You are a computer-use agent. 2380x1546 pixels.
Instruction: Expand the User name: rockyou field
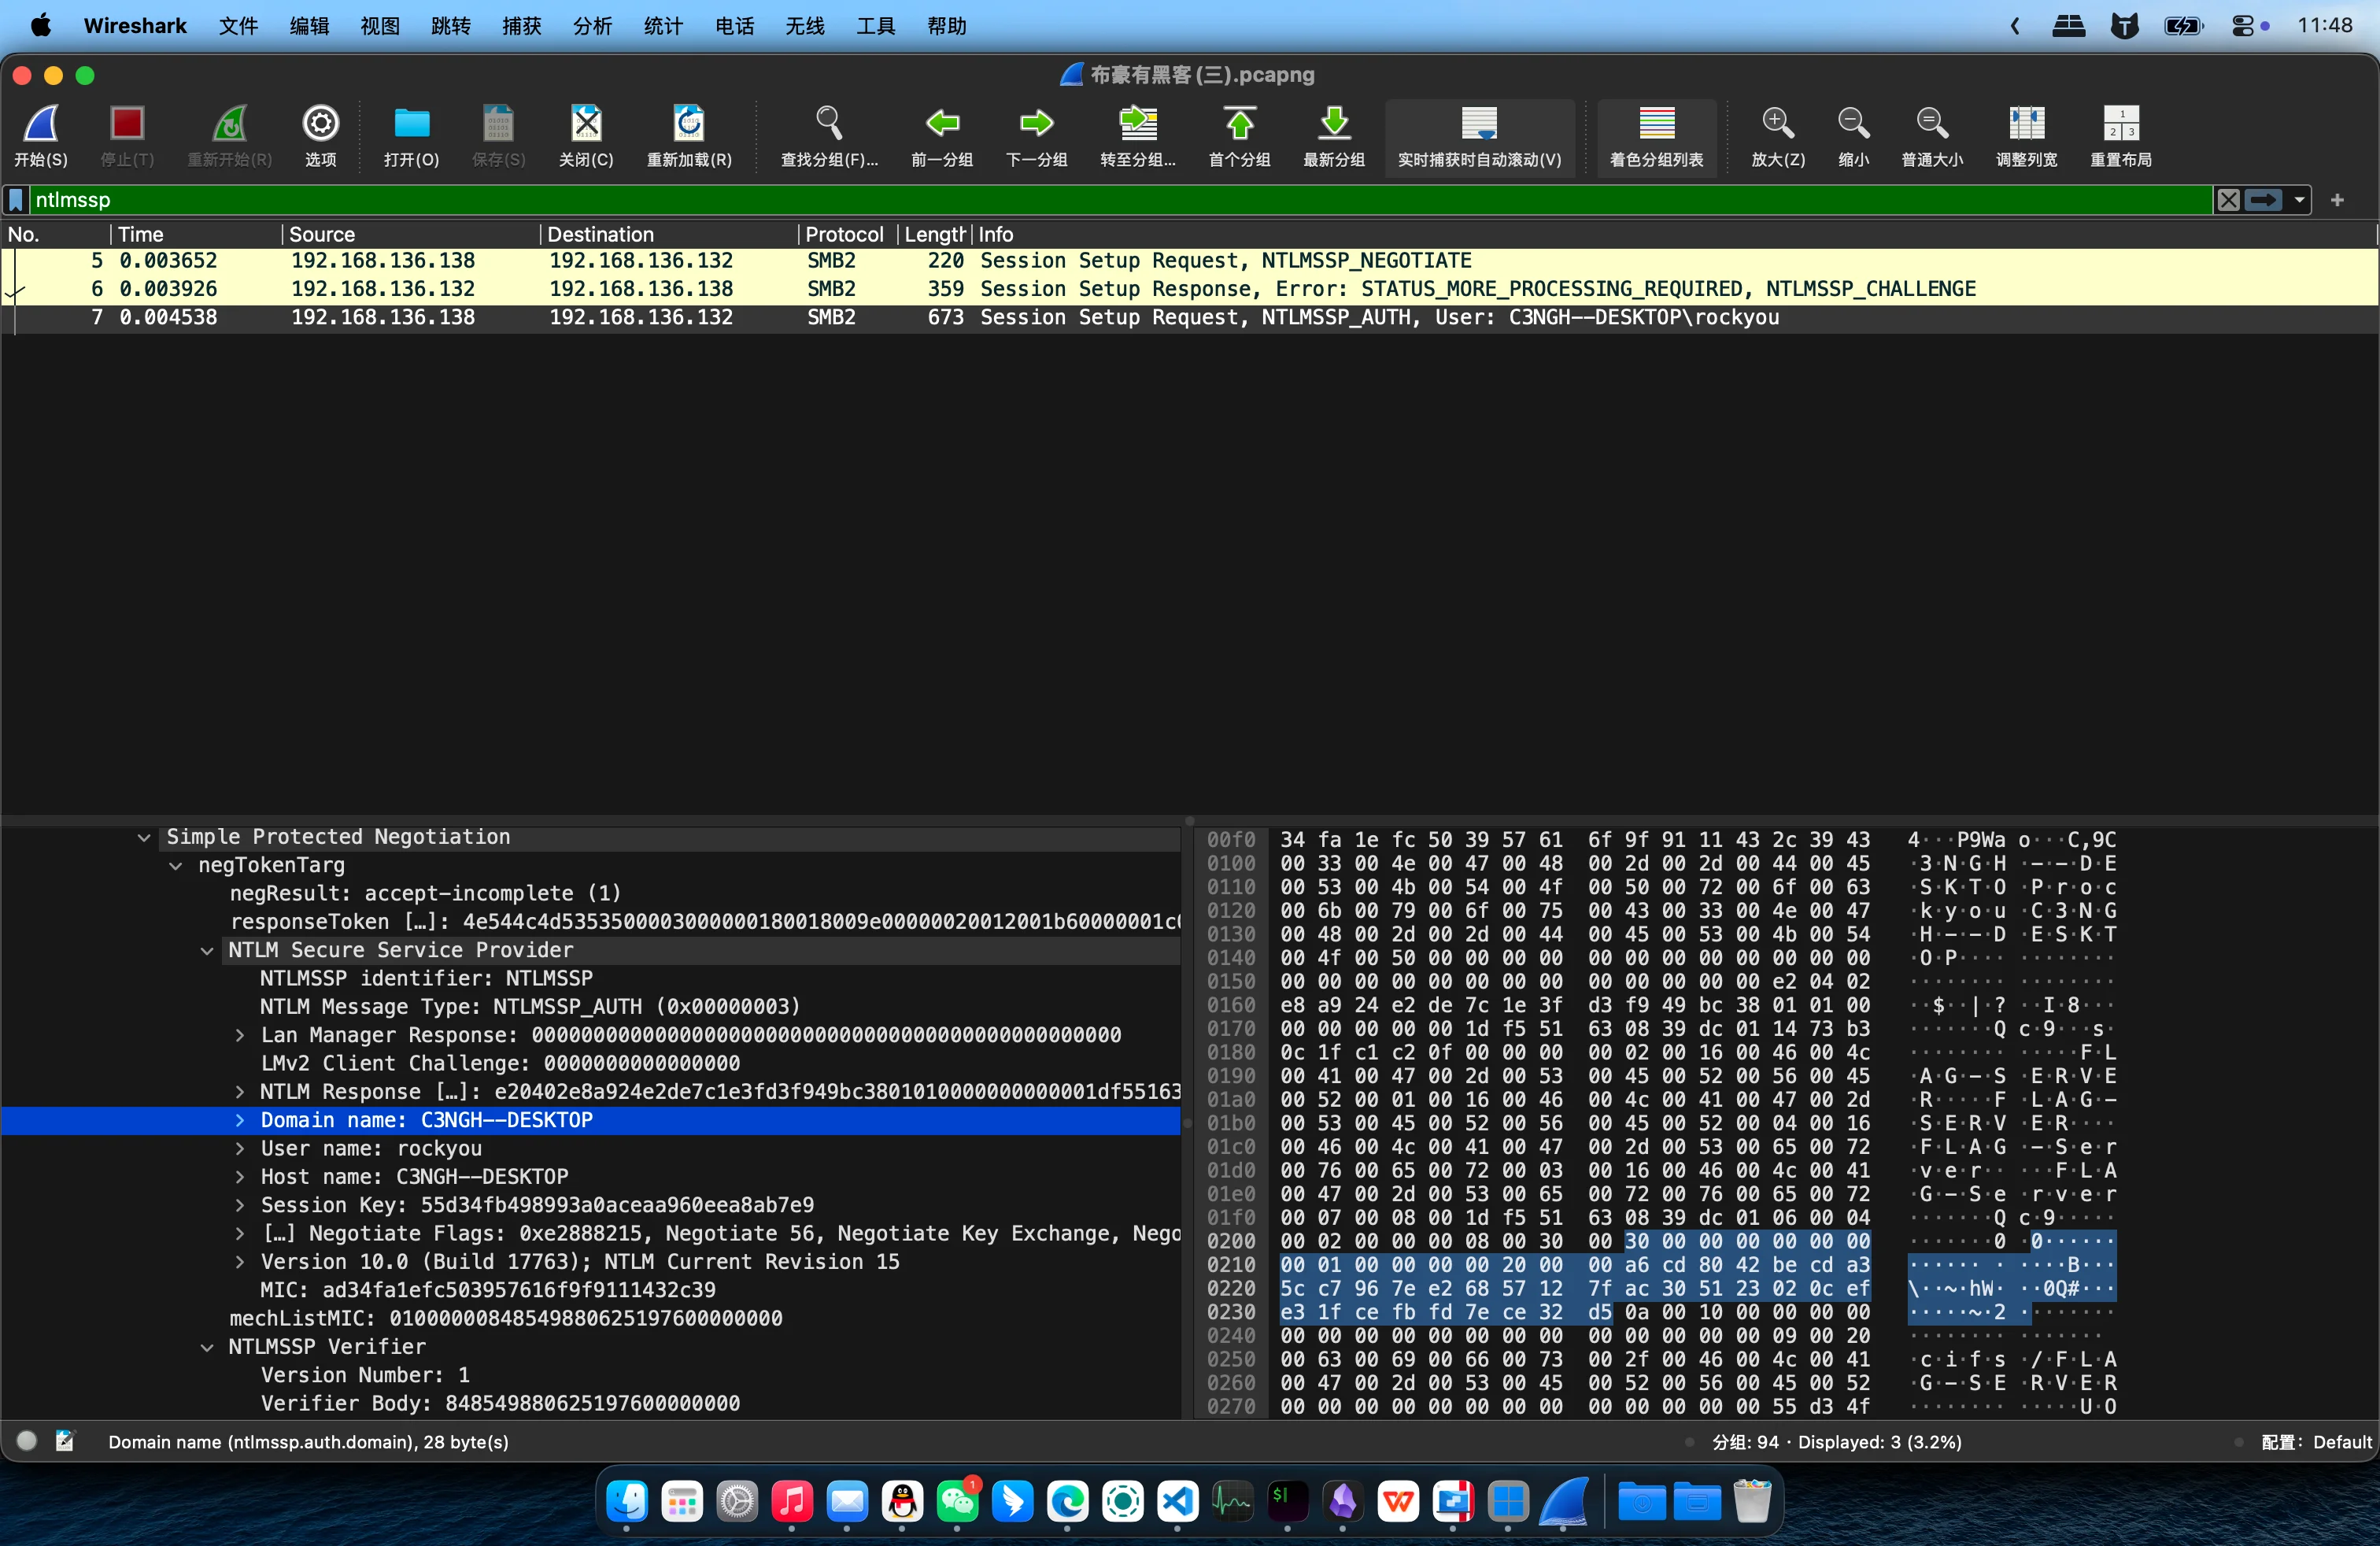pos(240,1149)
